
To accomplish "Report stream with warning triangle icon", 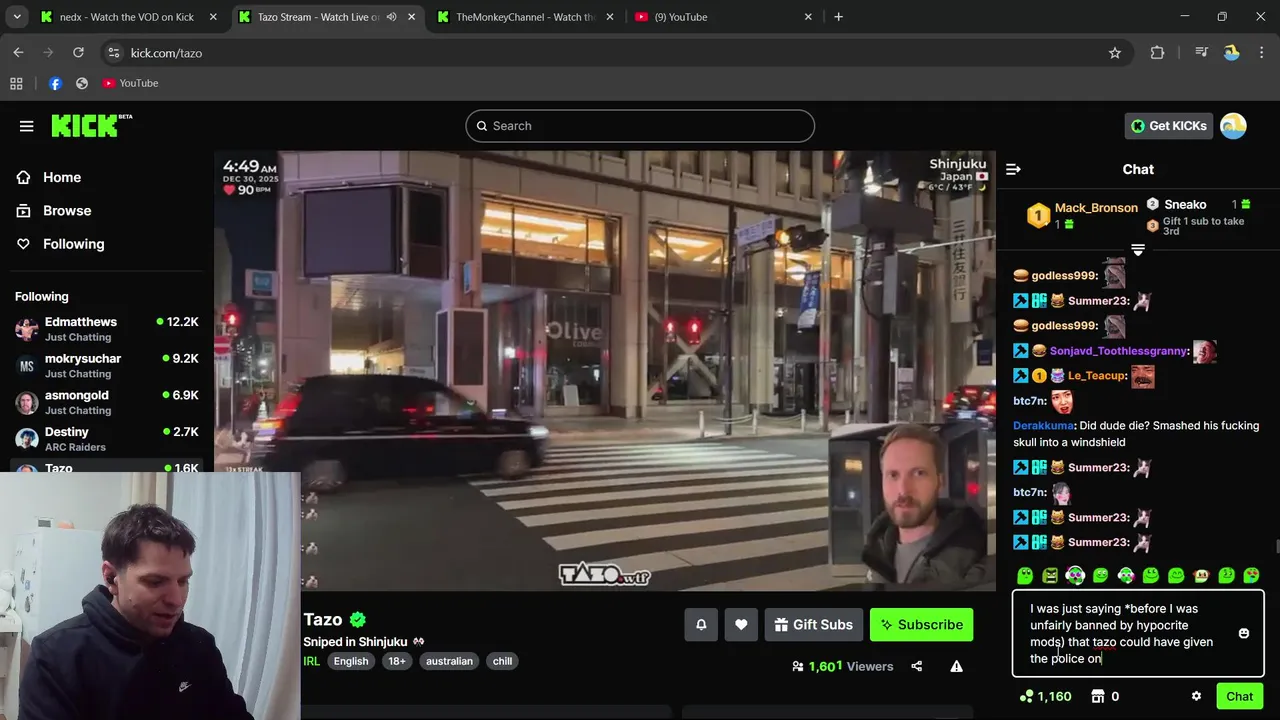I will 957,666.
